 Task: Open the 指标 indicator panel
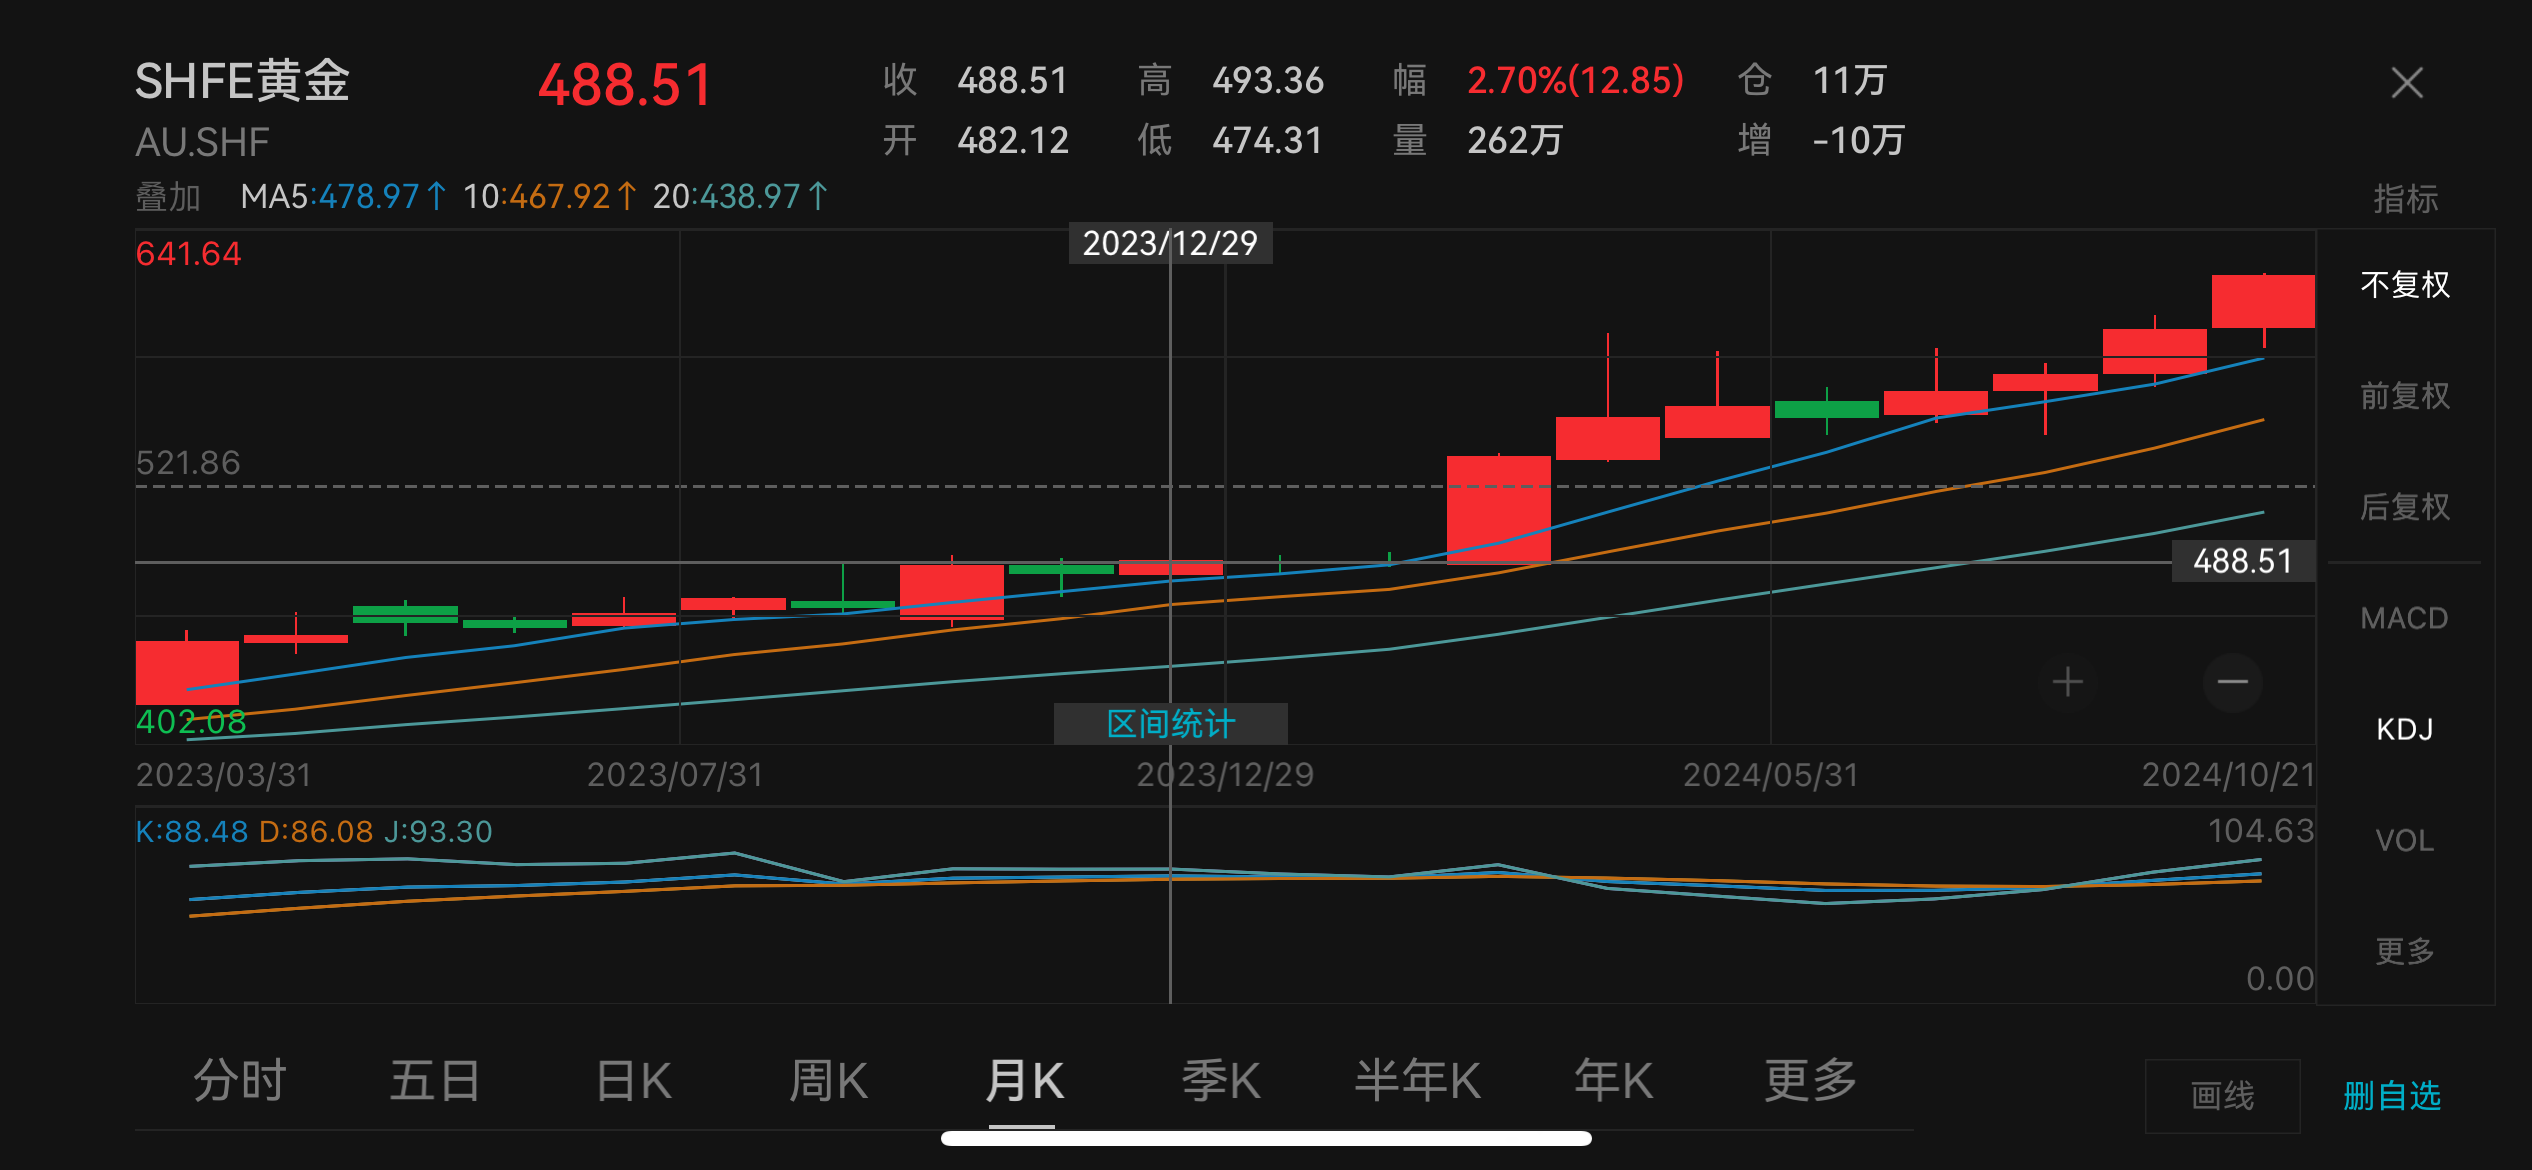2405,200
